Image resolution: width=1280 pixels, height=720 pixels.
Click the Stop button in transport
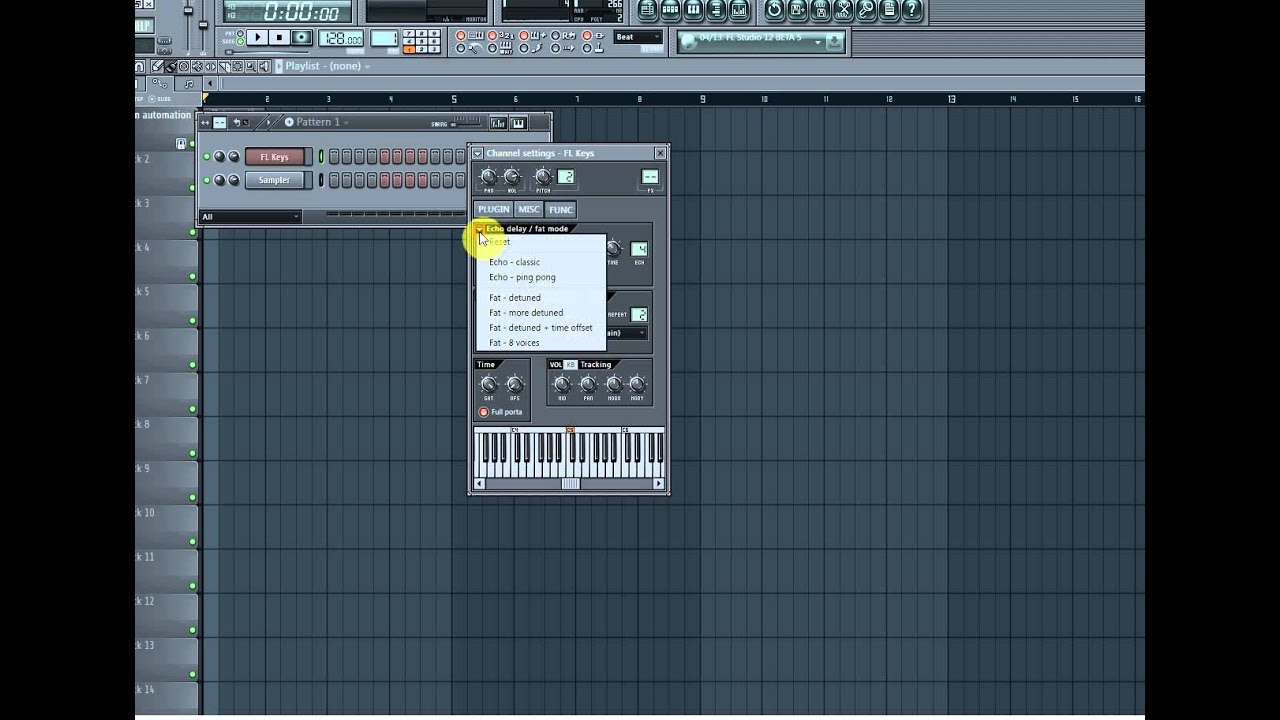pyautogui.click(x=279, y=37)
